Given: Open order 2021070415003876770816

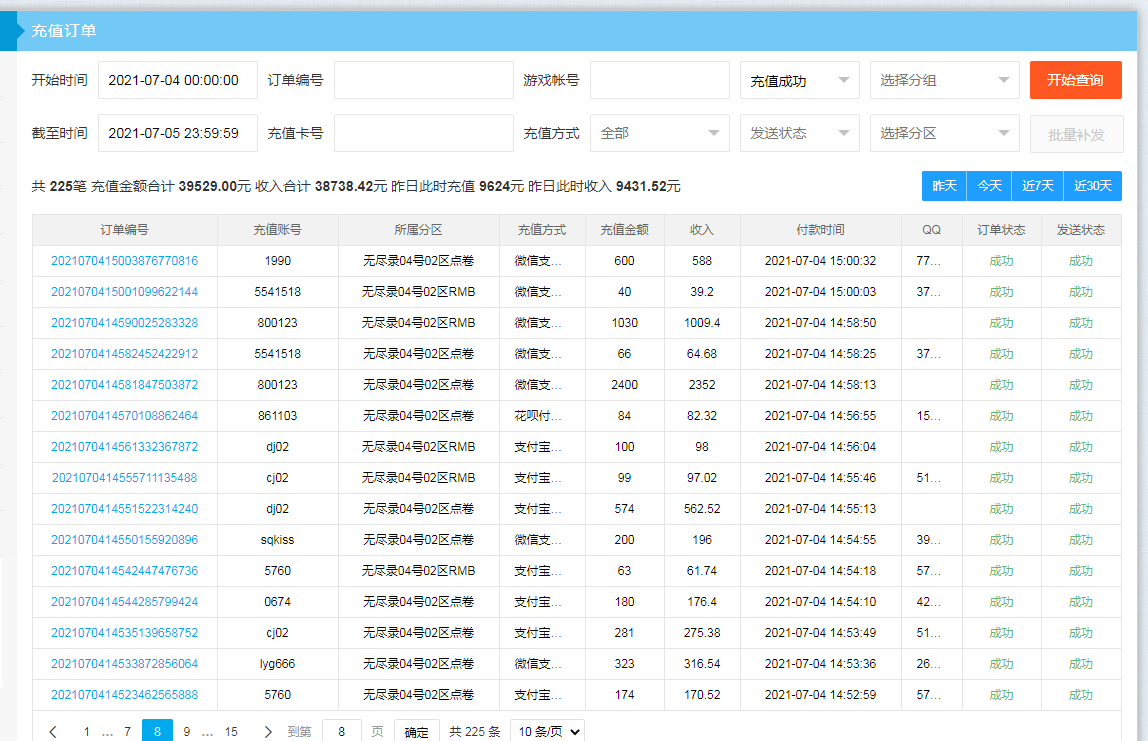Looking at the screenshot, I should click(124, 261).
